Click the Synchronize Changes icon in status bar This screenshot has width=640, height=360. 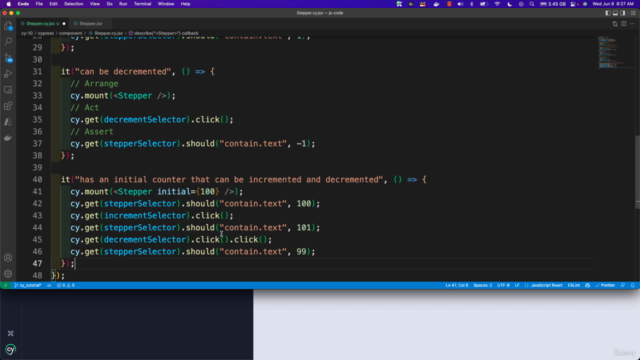pyautogui.click(x=49, y=285)
